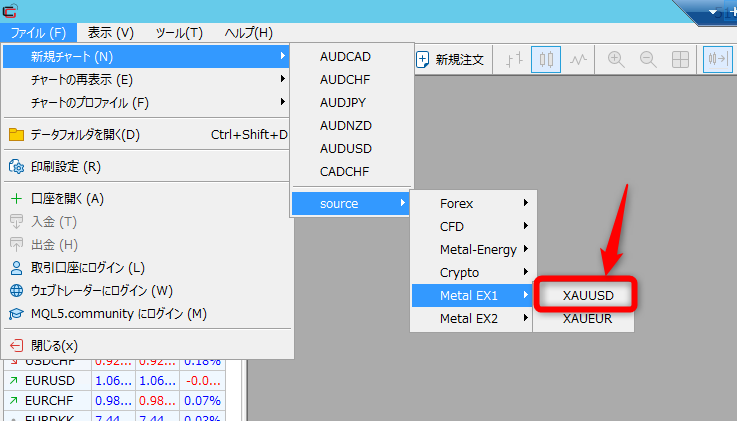Expand the Metal-Energy symbol group

click(473, 250)
